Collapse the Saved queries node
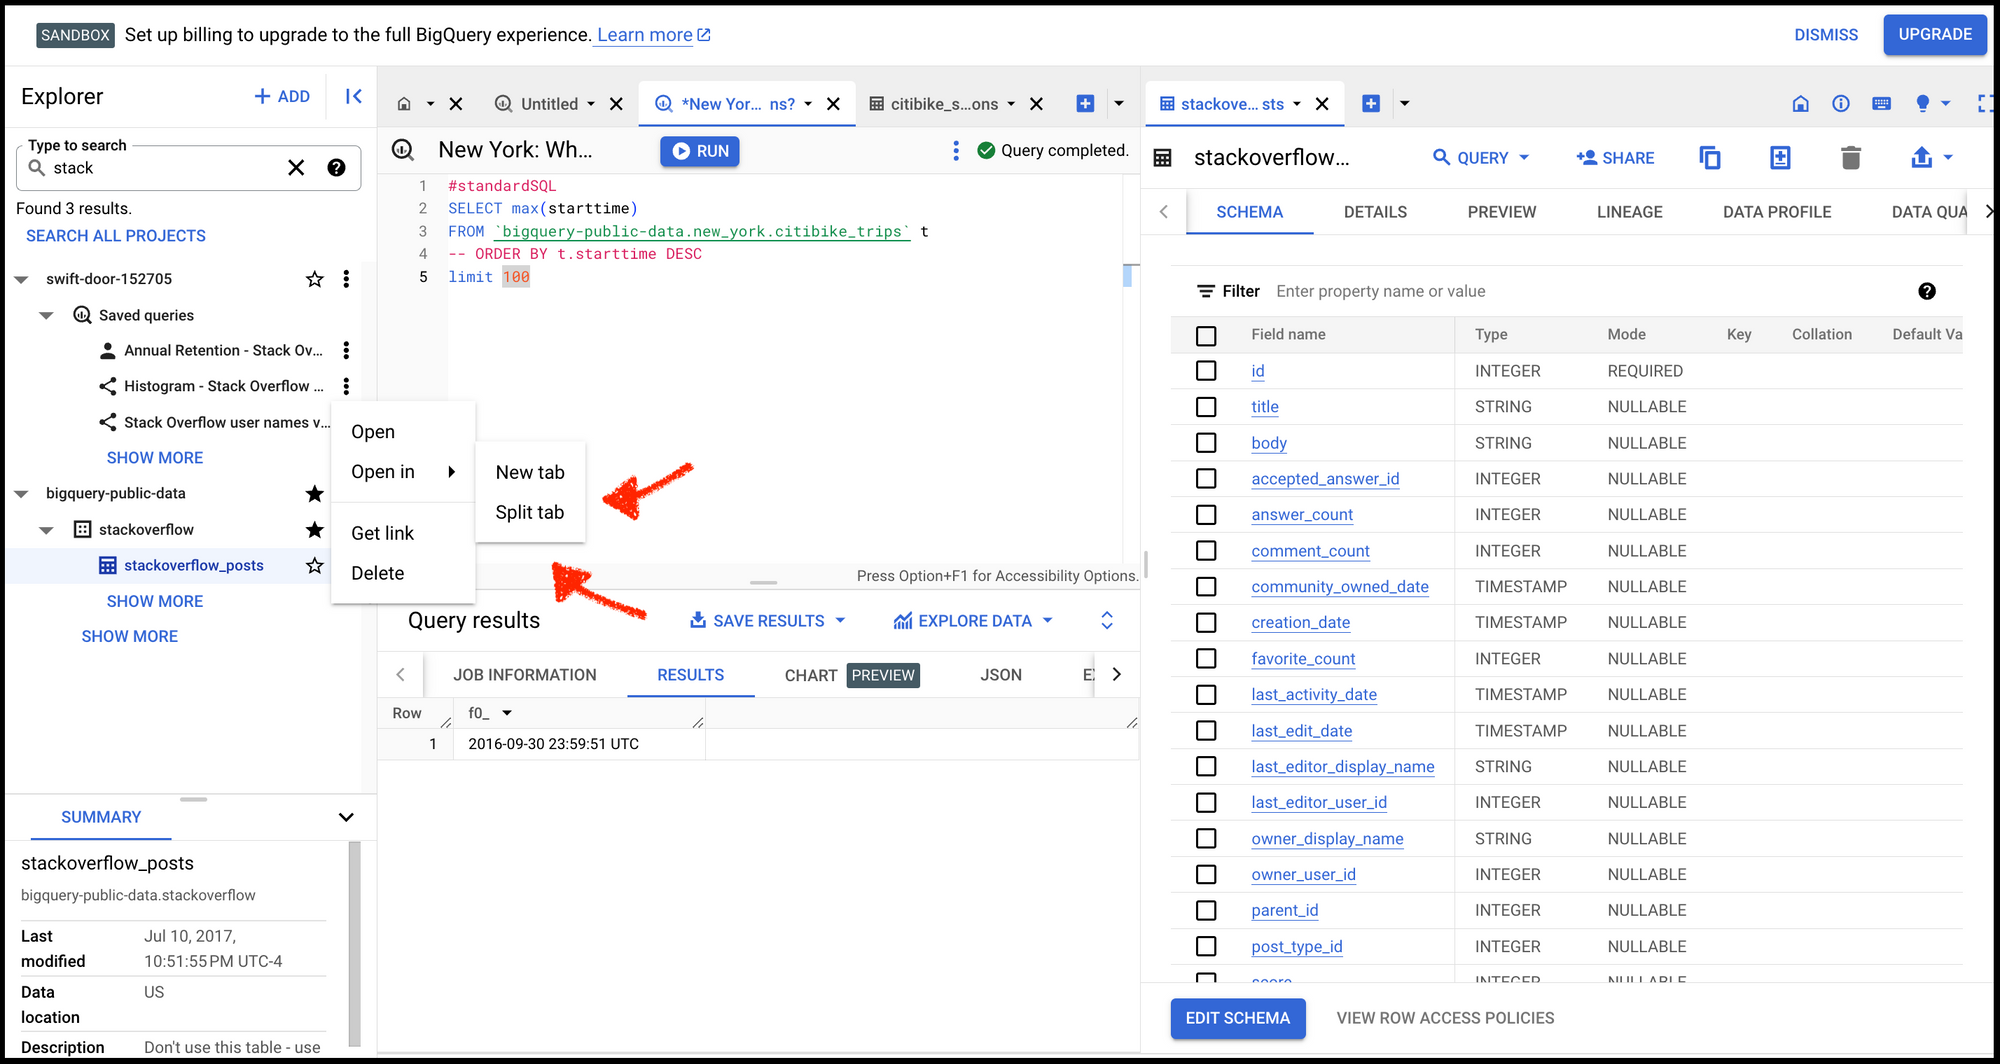This screenshot has width=2000, height=1064. click(x=46, y=315)
